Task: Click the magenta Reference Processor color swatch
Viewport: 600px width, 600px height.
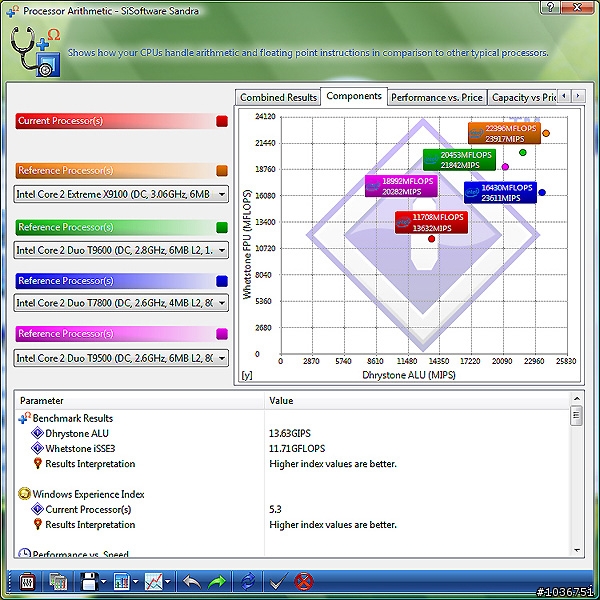Action: pyautogui.click(x=222, y=334)
